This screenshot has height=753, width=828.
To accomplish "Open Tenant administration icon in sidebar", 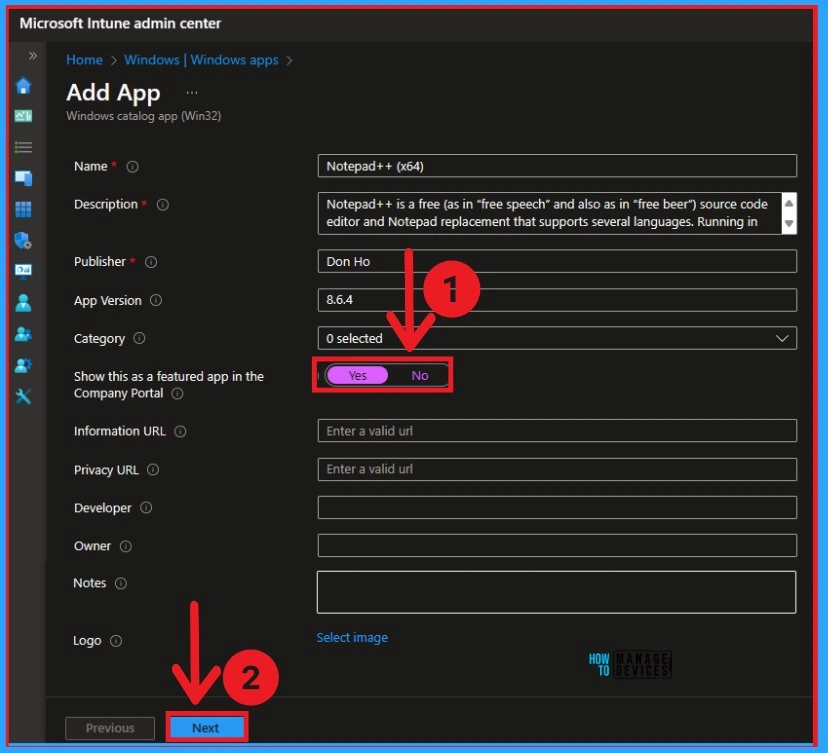I will [x=23, y=365].
